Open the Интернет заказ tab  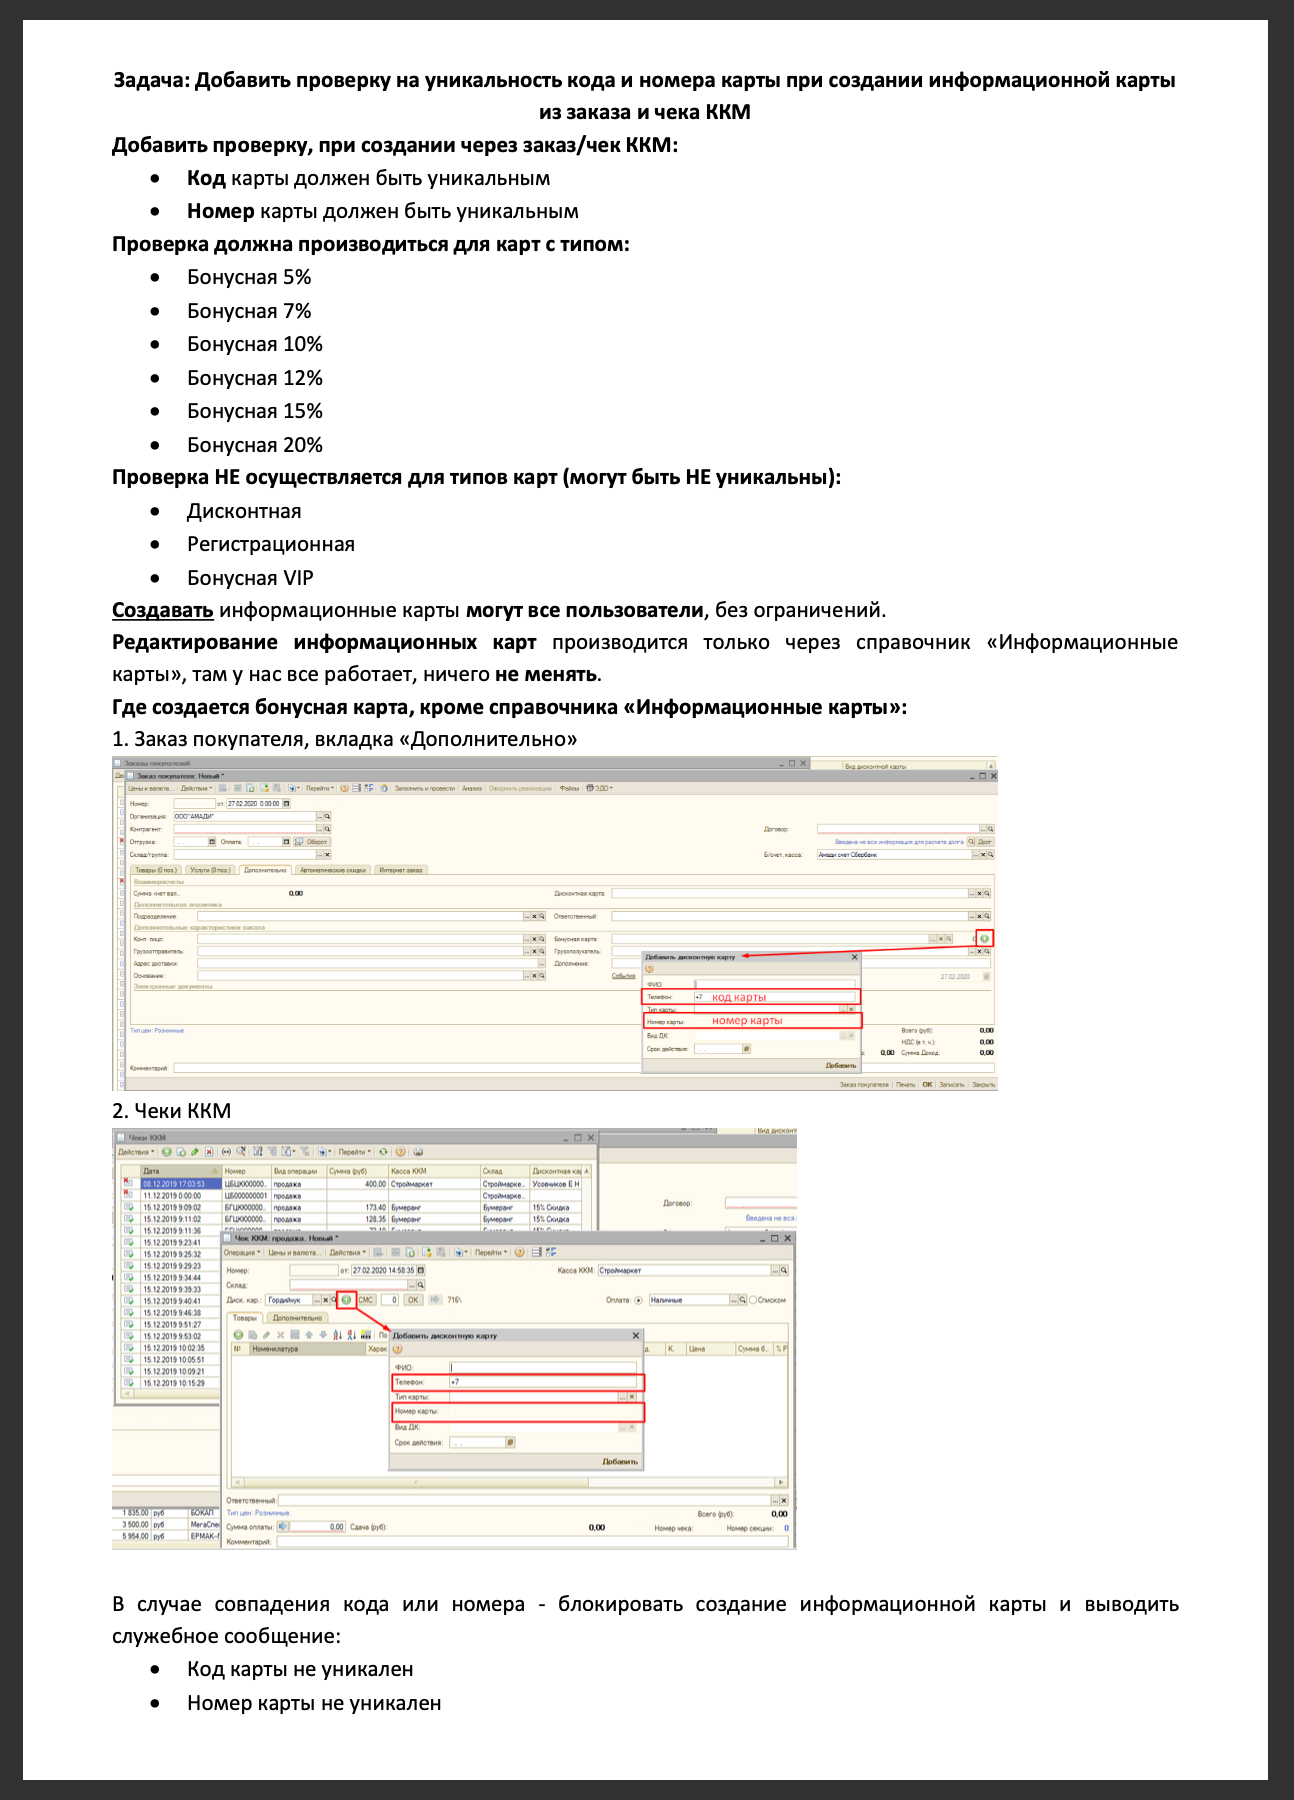[x=401, y=870]
